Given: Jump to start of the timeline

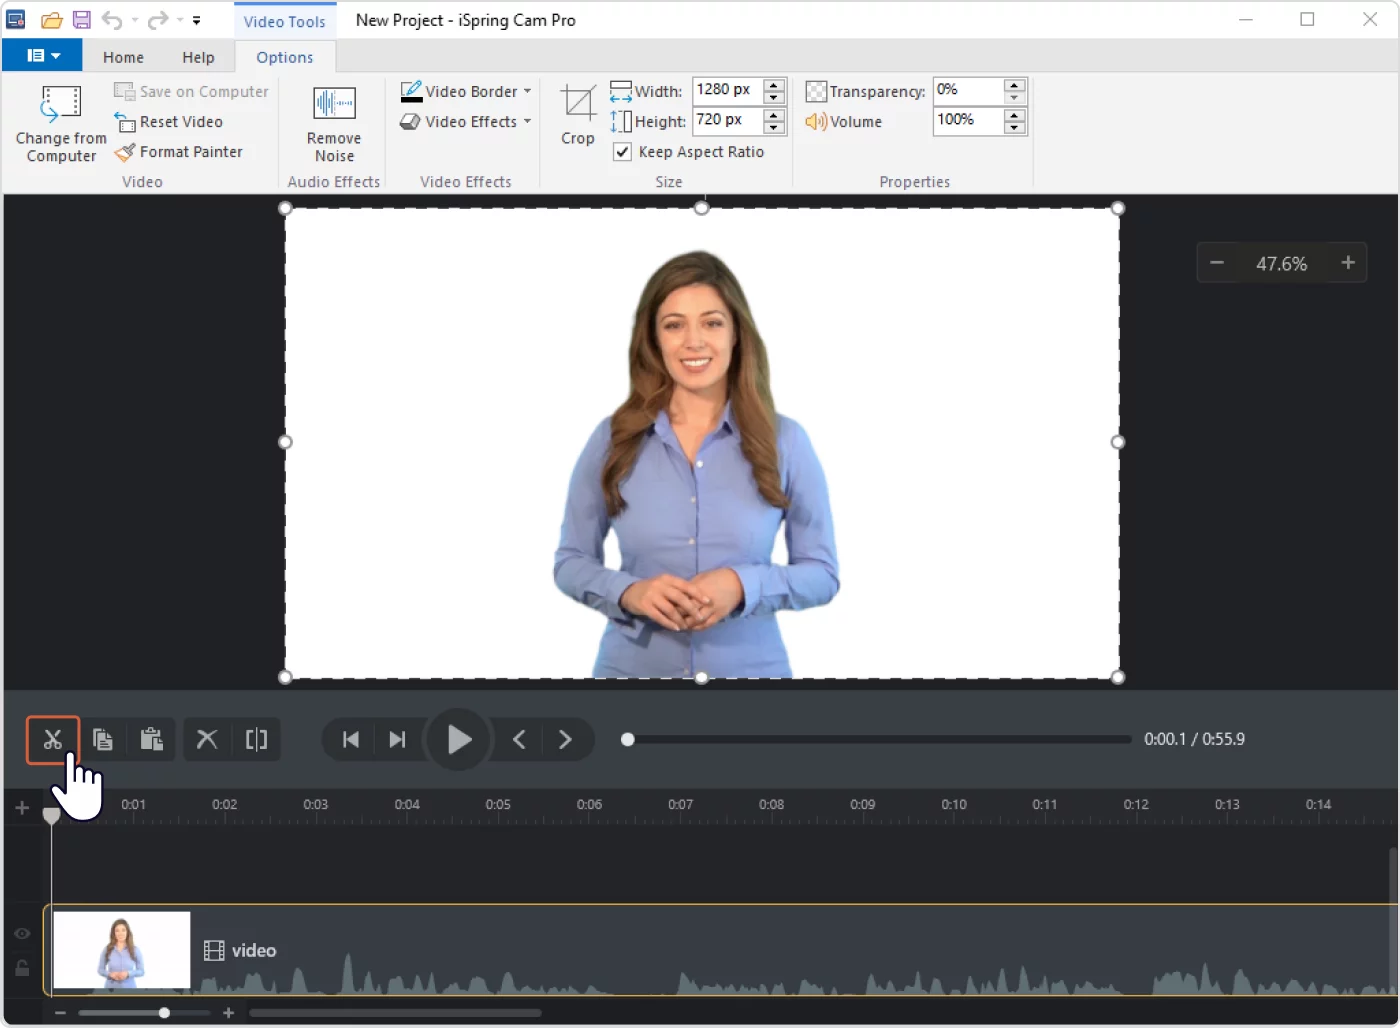Looking at the screenshot, I should tap(350, 740).
